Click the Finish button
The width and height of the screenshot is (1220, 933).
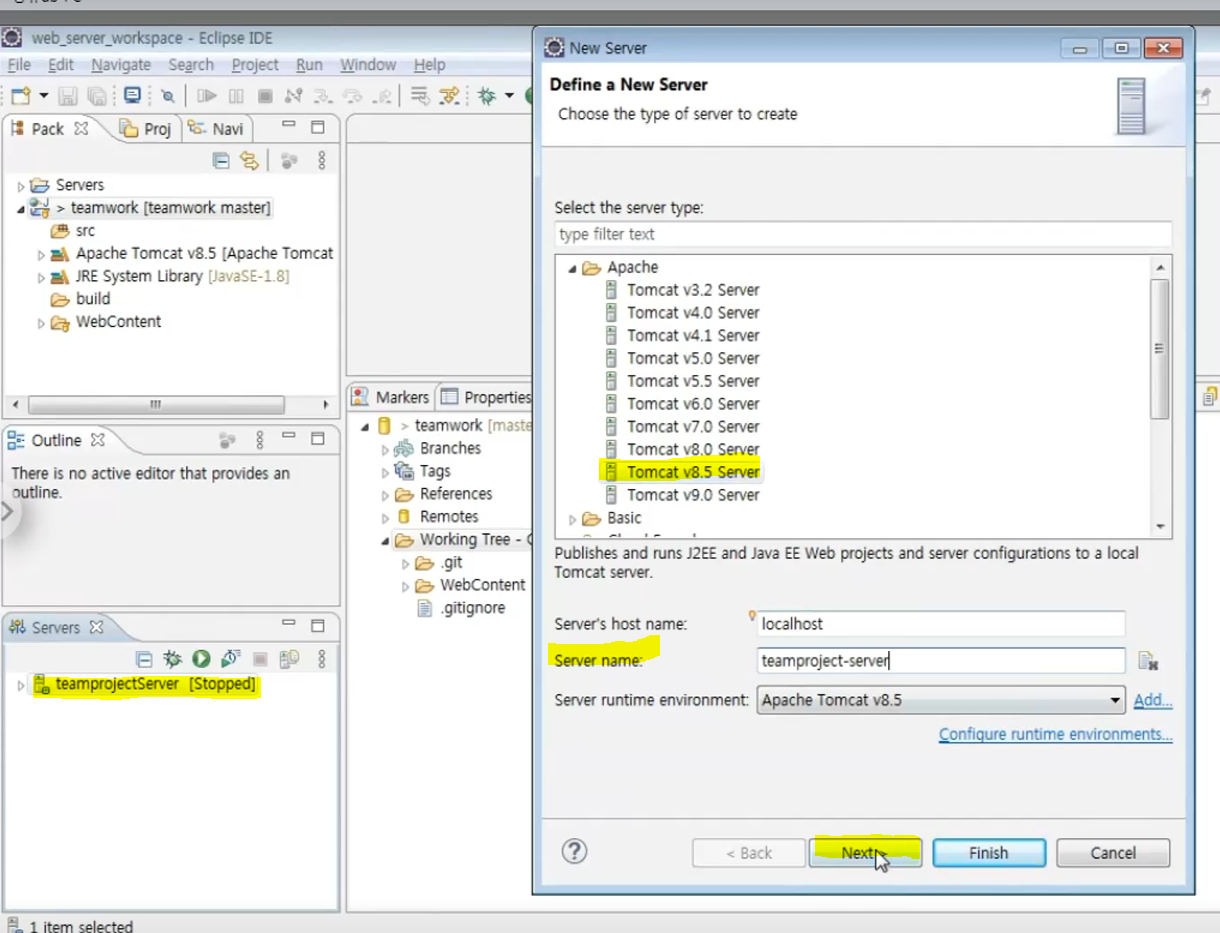point(989,853)
